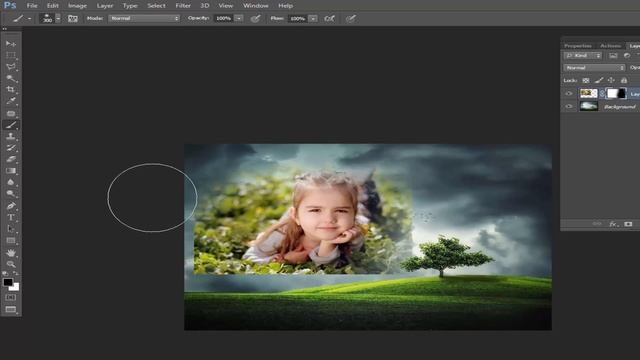Hide the top masked layer visibility eye

coord(569,93)
